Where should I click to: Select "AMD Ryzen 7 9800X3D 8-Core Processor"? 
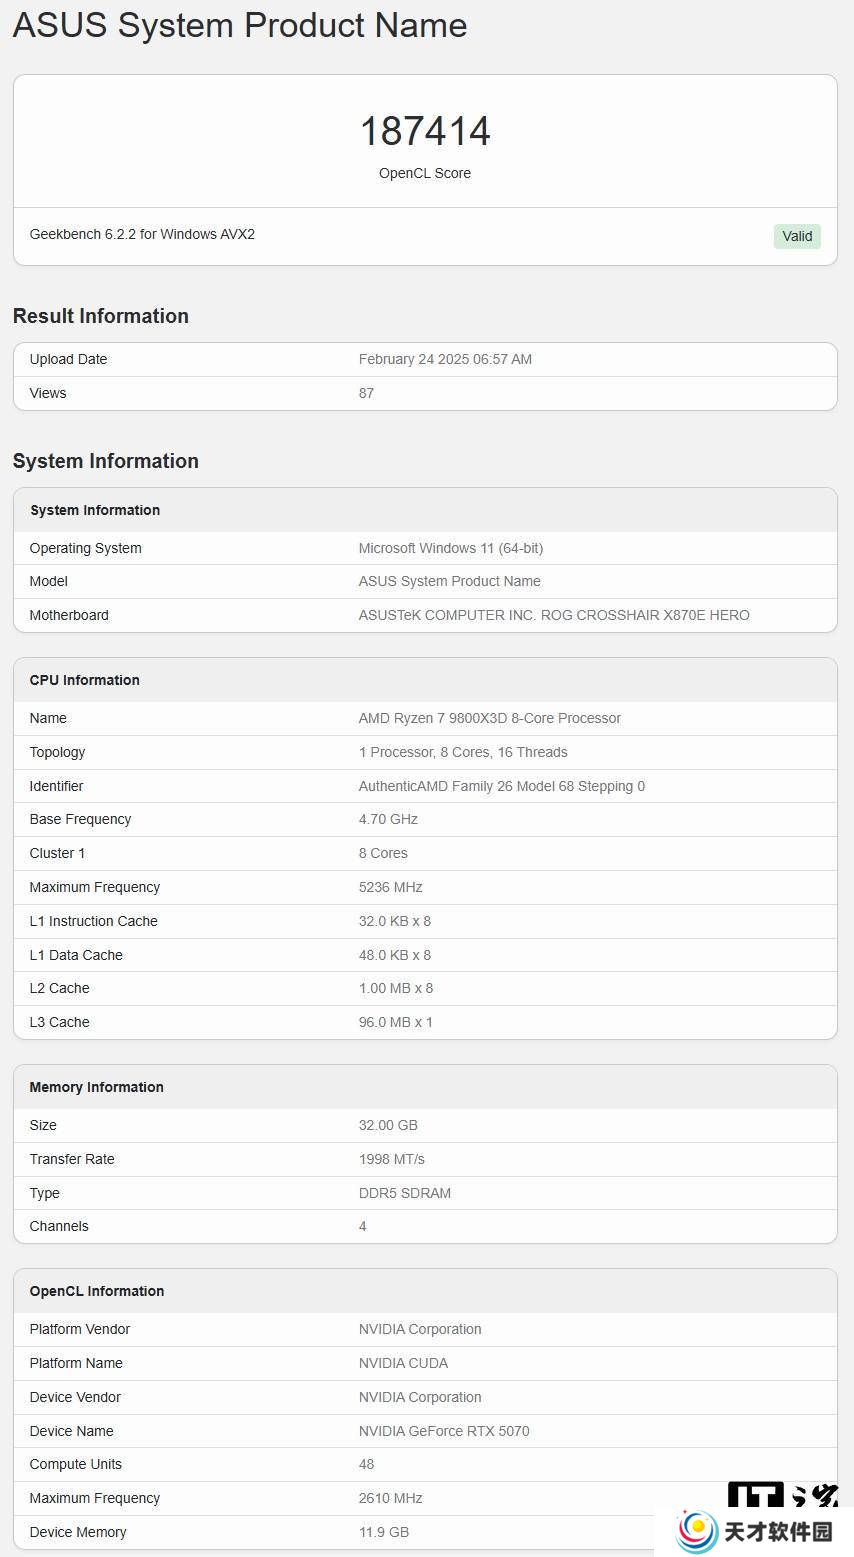pyautogui.click(x=490, y=718)
